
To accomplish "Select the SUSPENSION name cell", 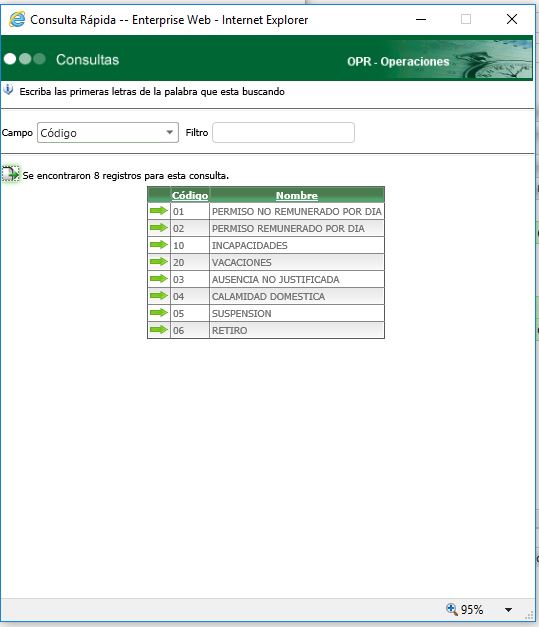I will pyautogui.click(x=297, y=313).
